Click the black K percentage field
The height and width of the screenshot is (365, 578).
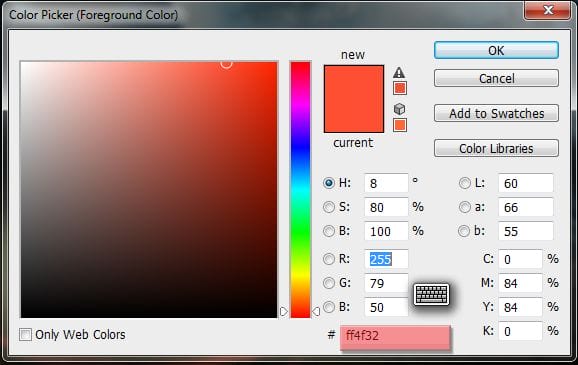(x=520, y=331)
